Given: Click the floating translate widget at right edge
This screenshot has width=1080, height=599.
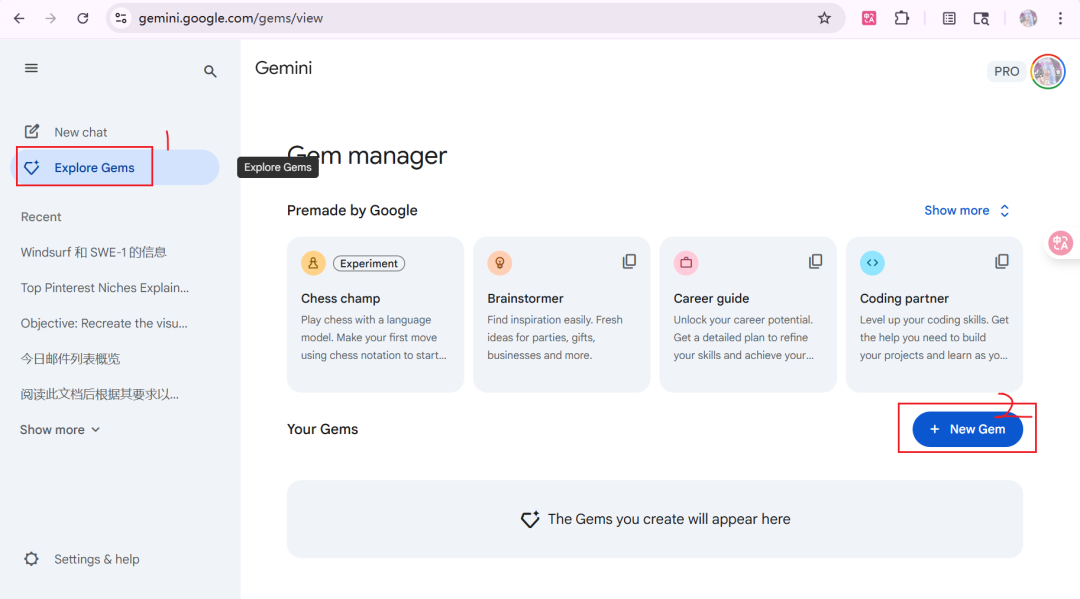Looking at the screenshot, I should [x=1061, y=243].
